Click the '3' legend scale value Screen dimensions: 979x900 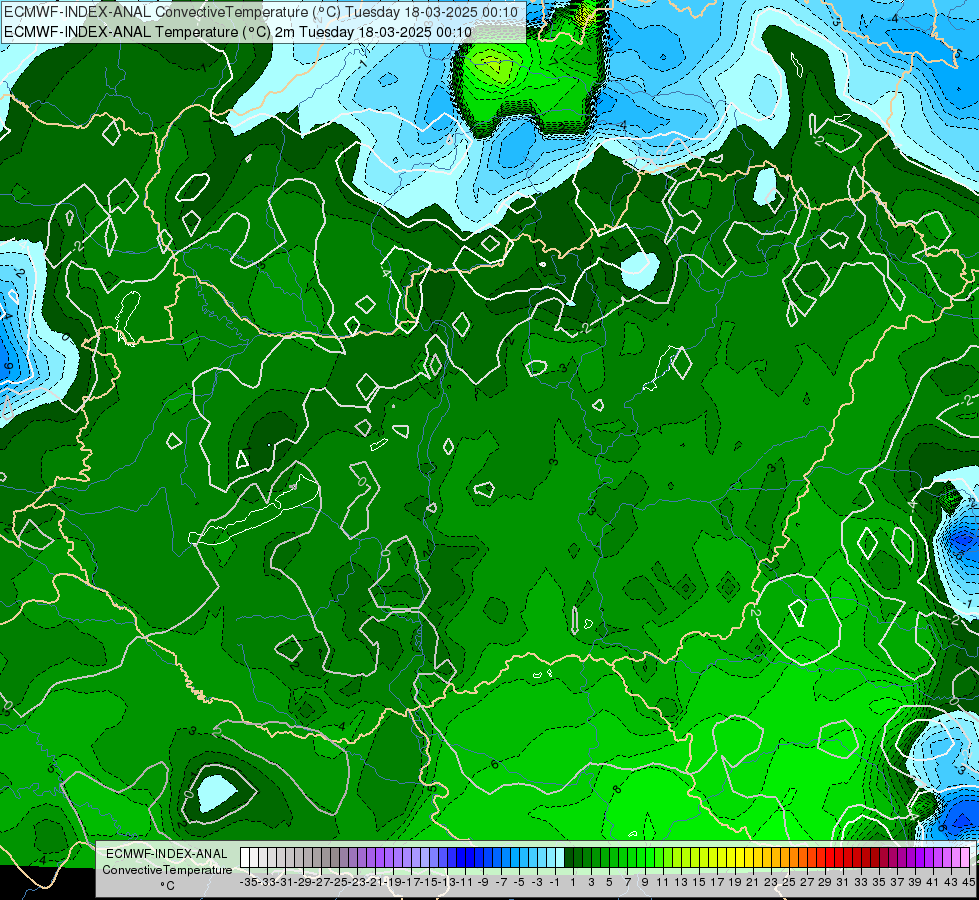point(591,882)
